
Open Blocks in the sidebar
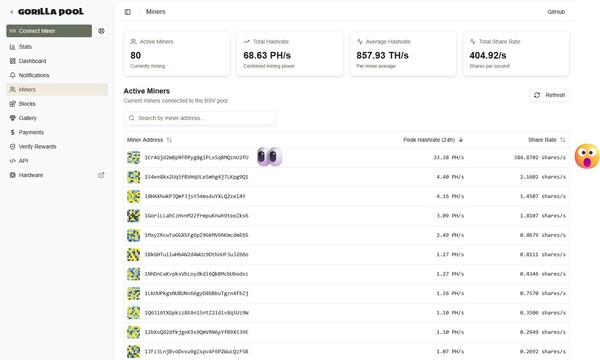click(x=57, y=104)
